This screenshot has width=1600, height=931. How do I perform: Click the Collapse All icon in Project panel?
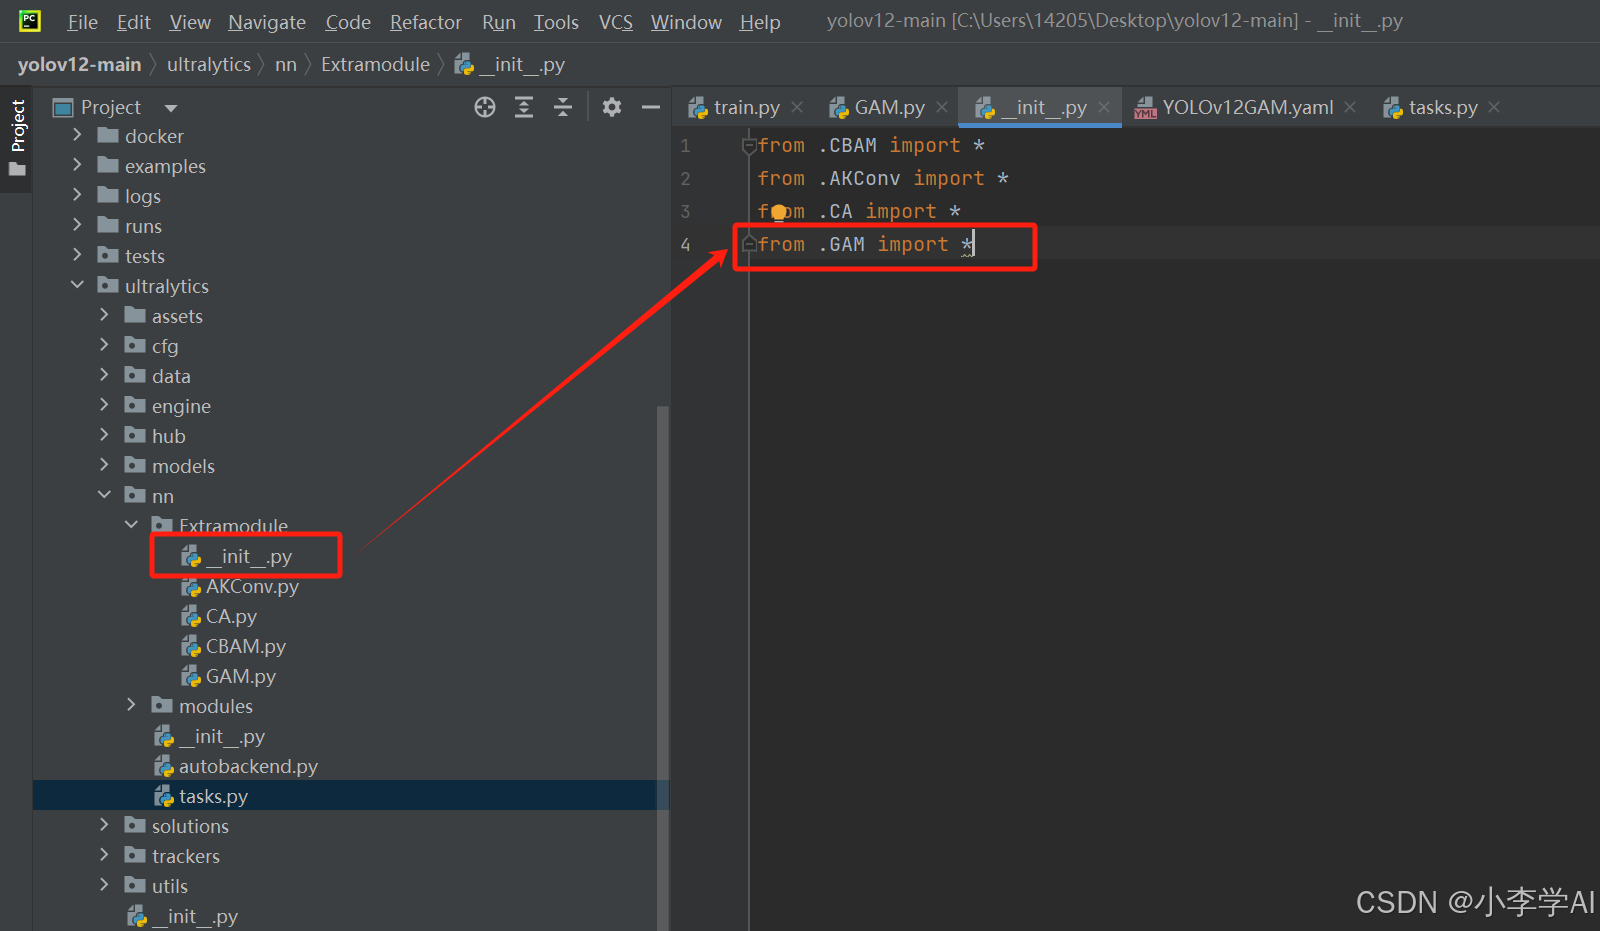coord(563,107)
